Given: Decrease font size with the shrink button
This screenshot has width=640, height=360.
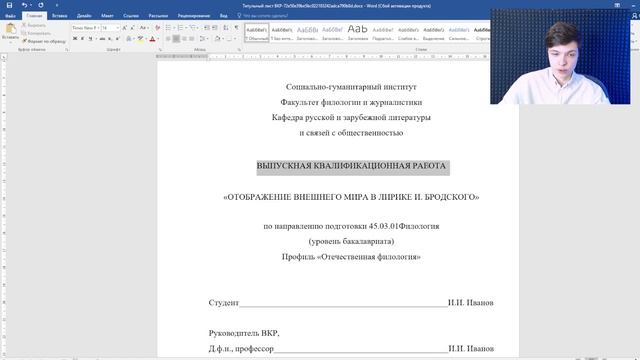Looking at the screenshot, I should click(132, 28).
